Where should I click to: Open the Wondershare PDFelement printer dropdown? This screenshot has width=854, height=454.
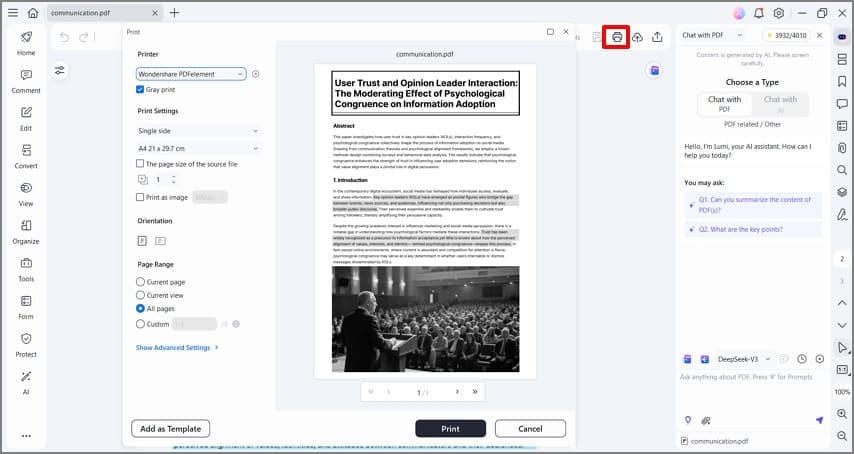pyautogui.click(x=190, y=74)
